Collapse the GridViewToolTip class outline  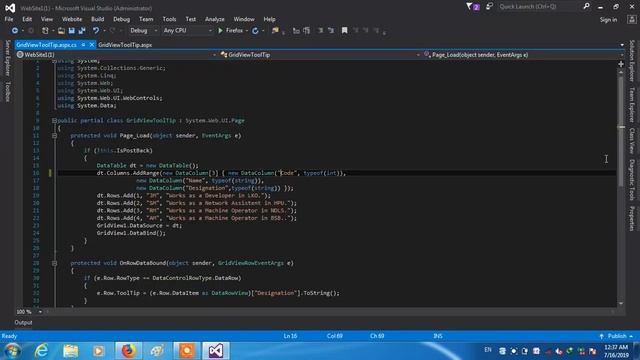coord(54,121)
